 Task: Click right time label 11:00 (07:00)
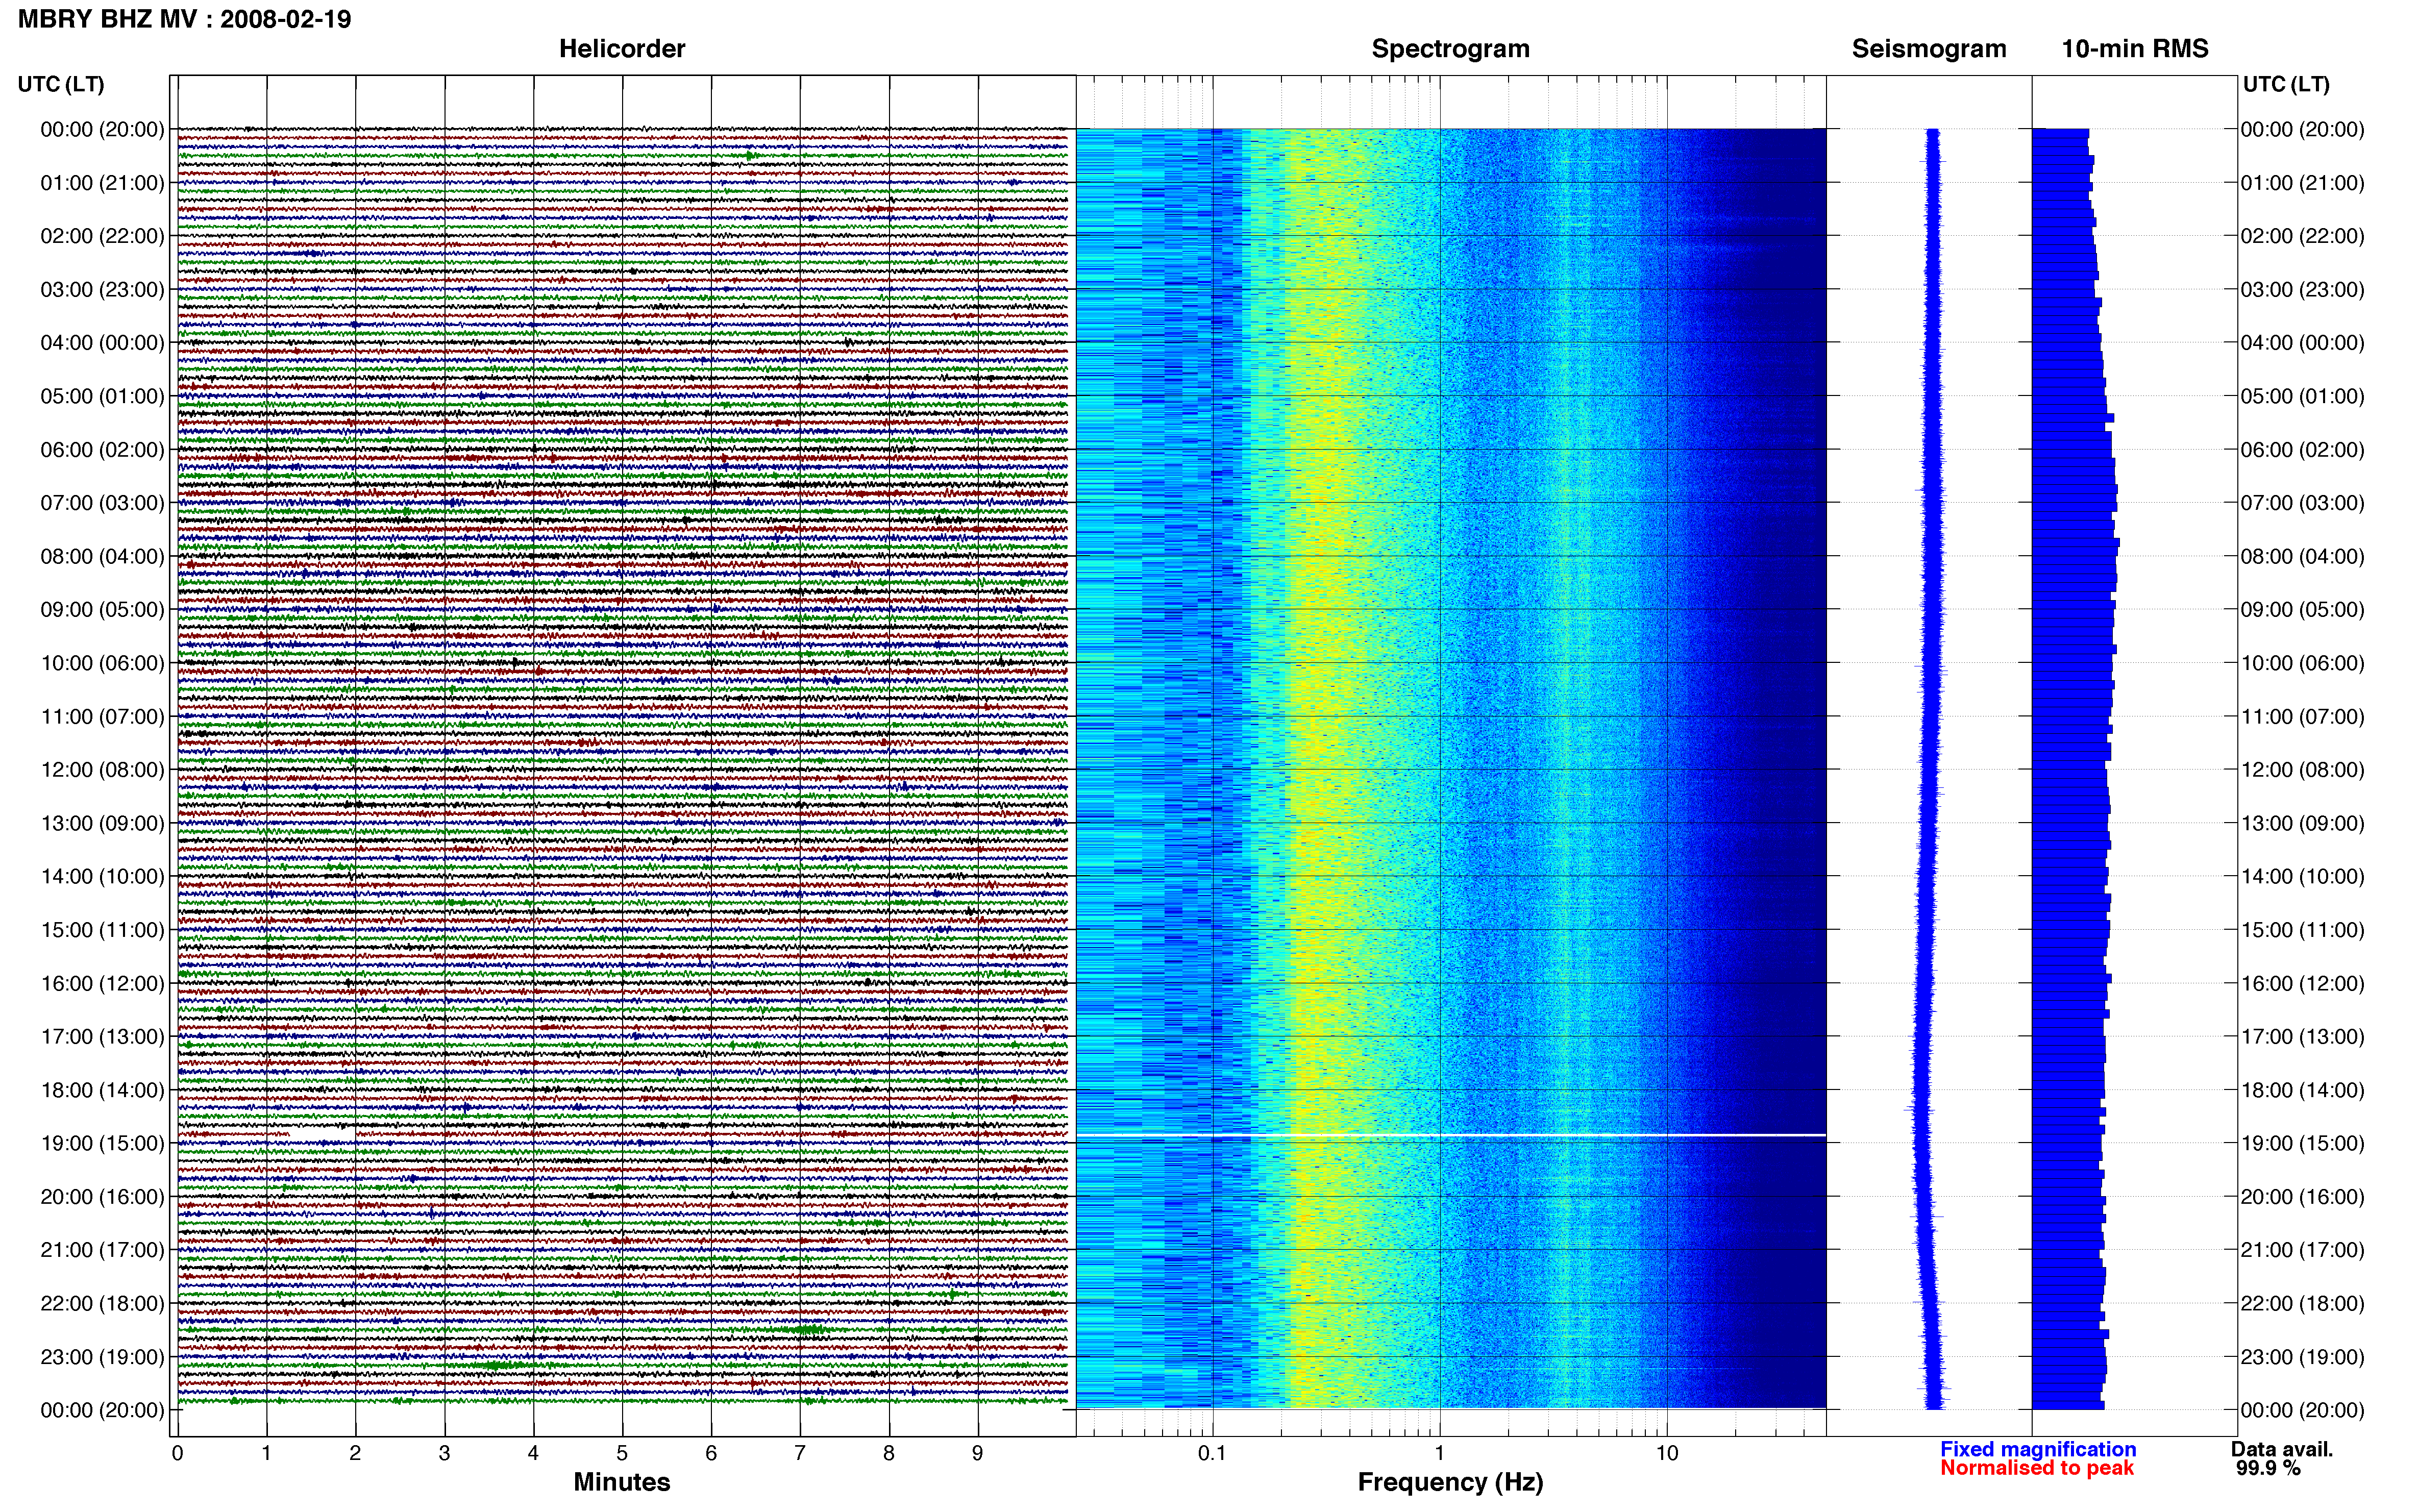pyautogui.click(x=2302, y=716)
